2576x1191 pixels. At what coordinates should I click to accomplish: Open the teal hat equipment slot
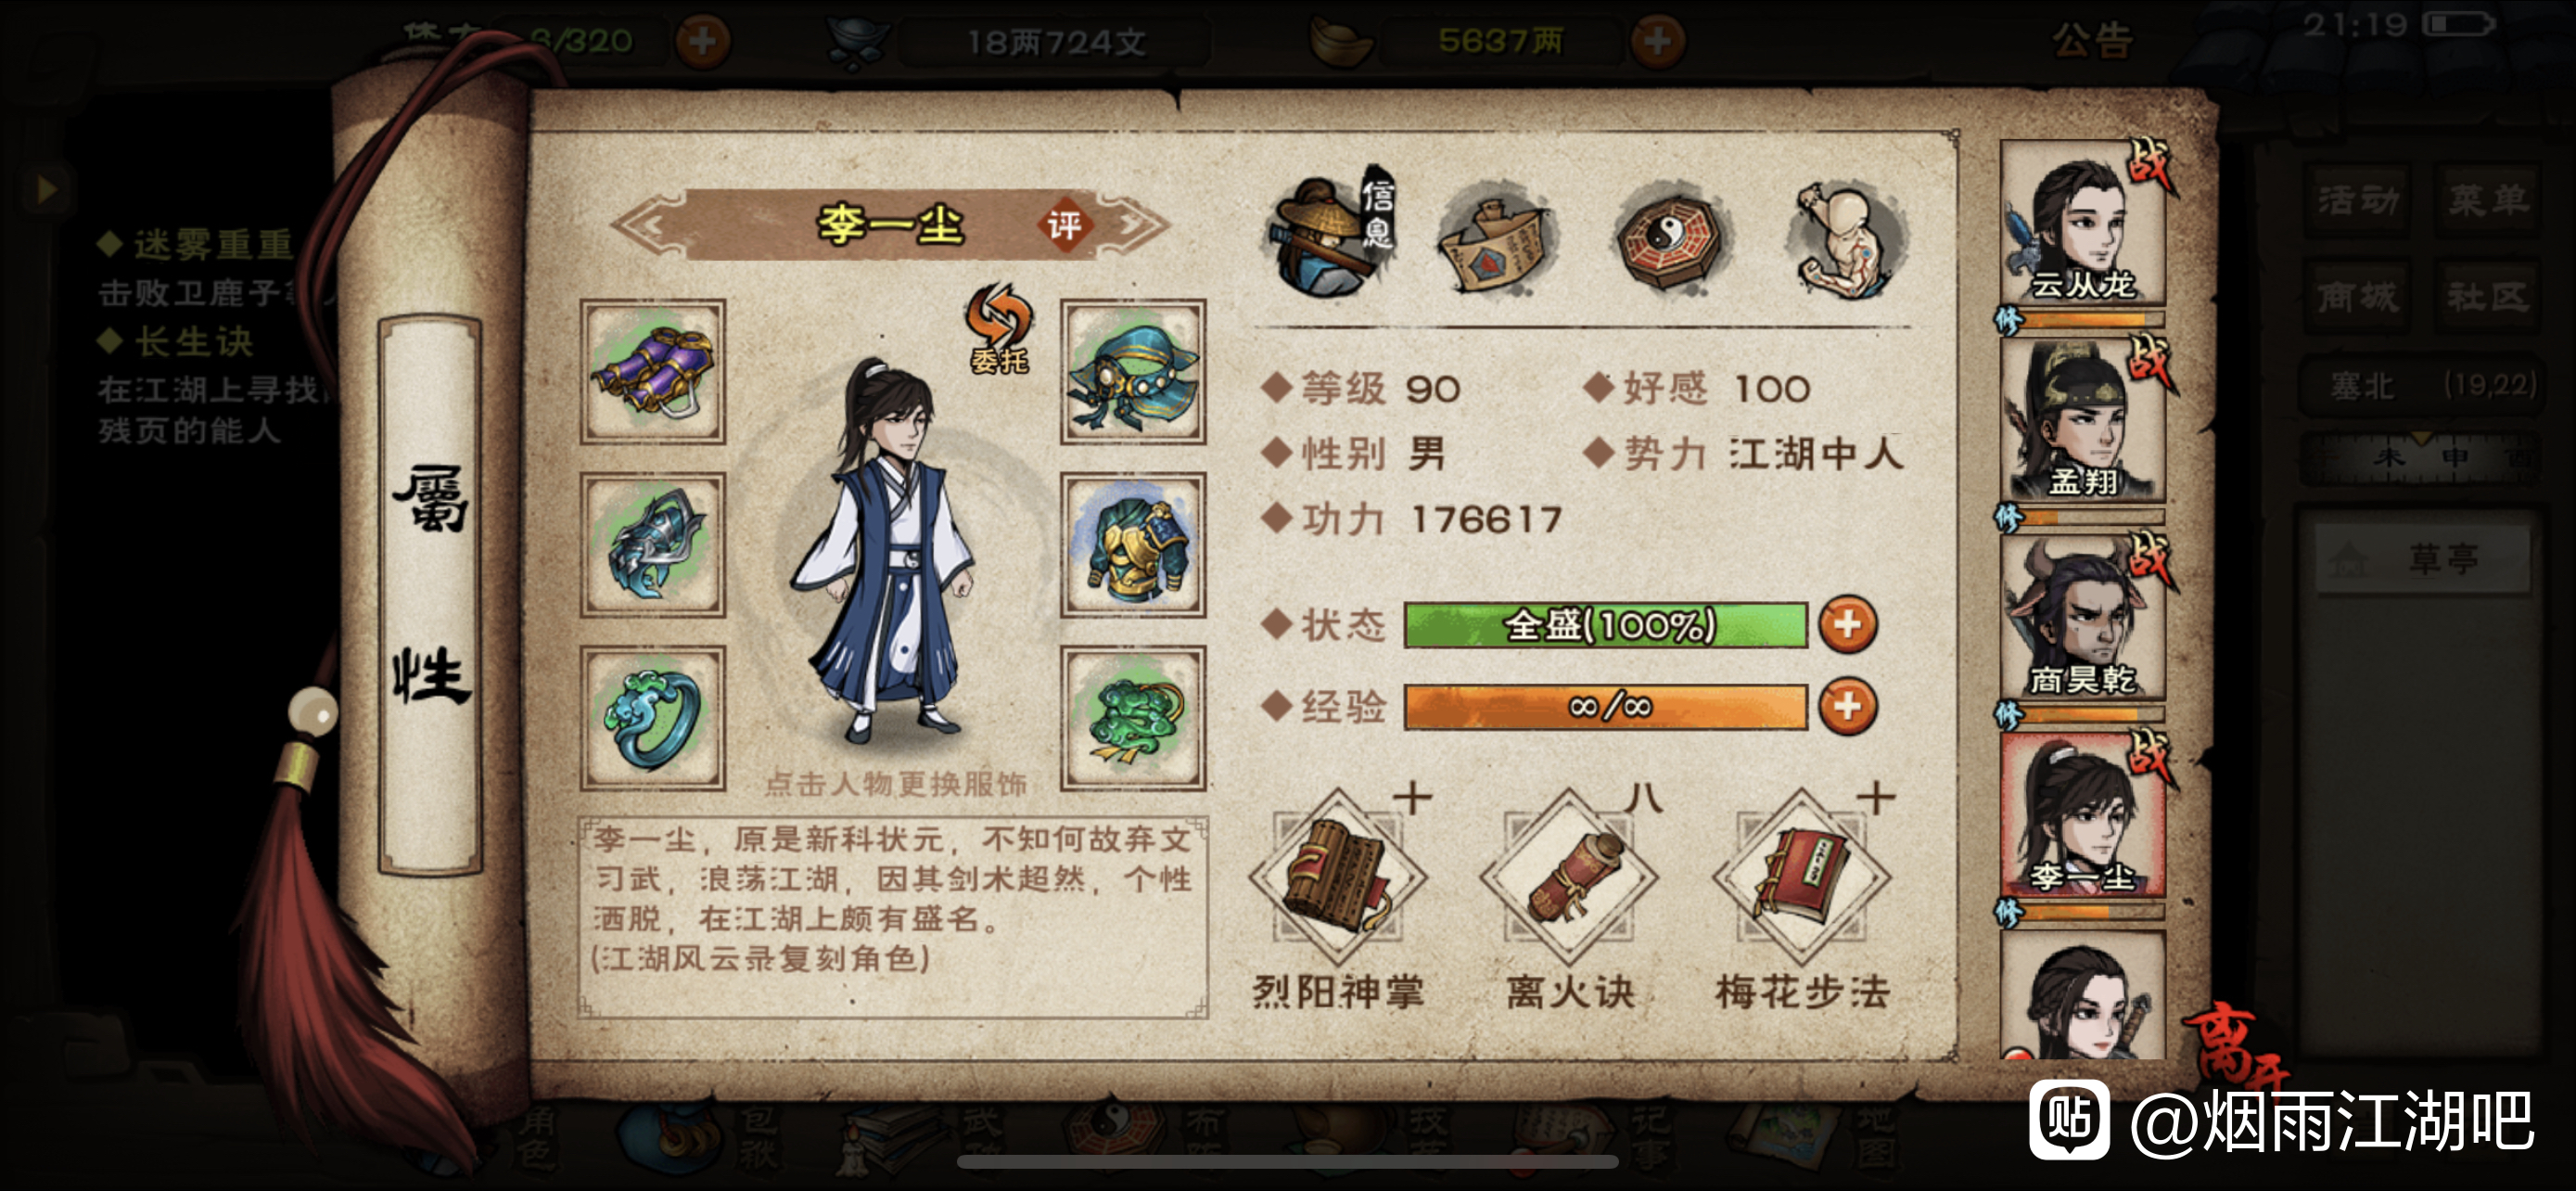coord(1133,372)
